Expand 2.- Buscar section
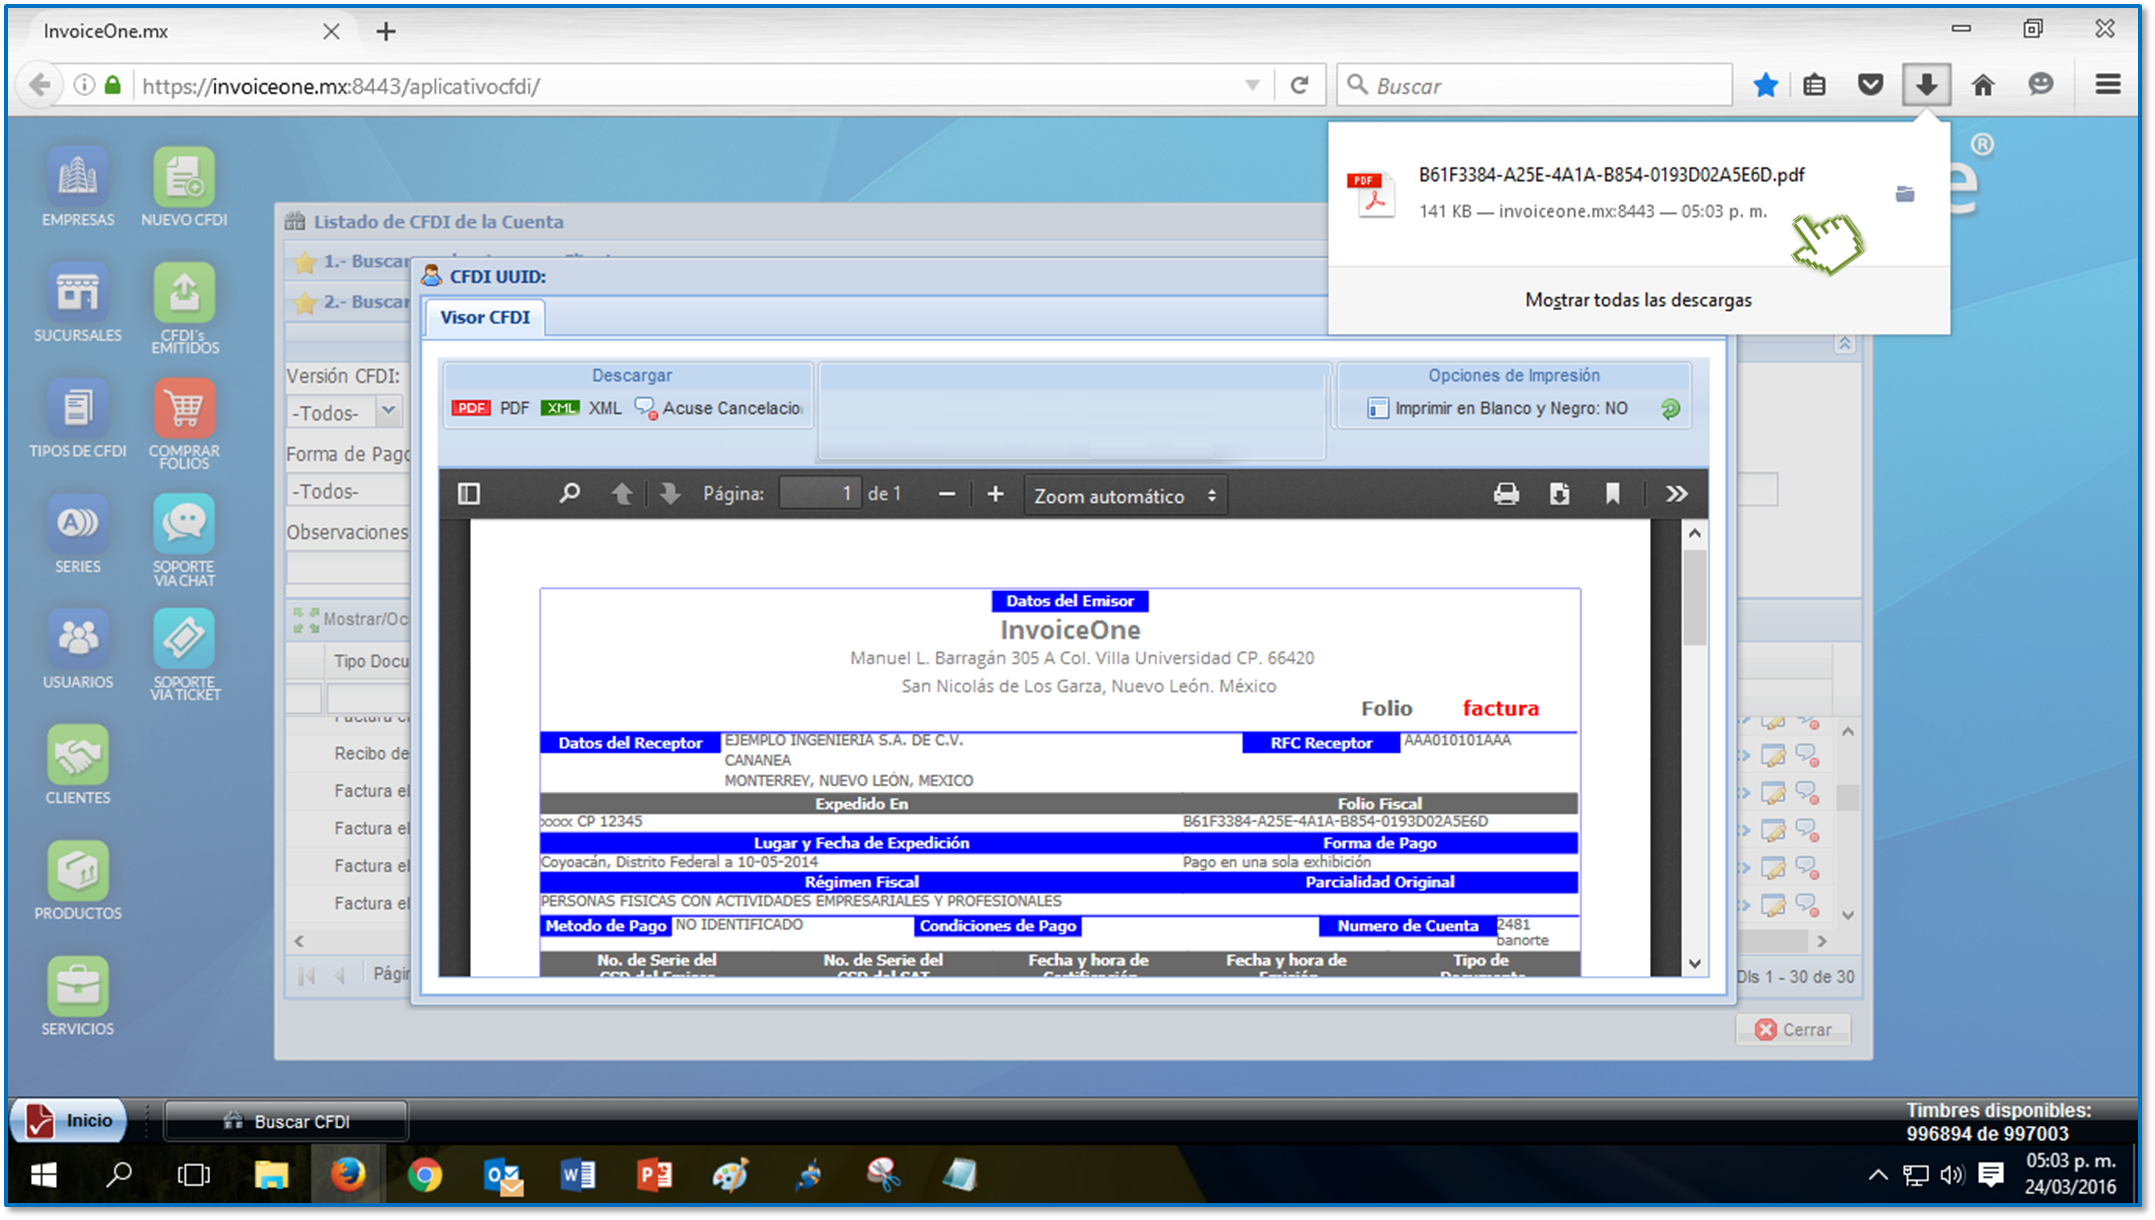Image resolution: width=2155 pixels, height=1220 pixels. [351, 302]
